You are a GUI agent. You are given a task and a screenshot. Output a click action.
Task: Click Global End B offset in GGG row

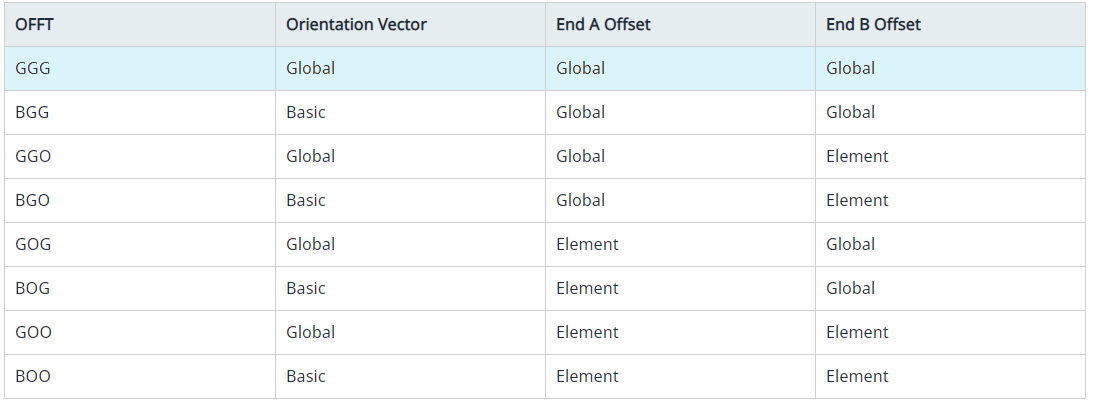point(850,69)
